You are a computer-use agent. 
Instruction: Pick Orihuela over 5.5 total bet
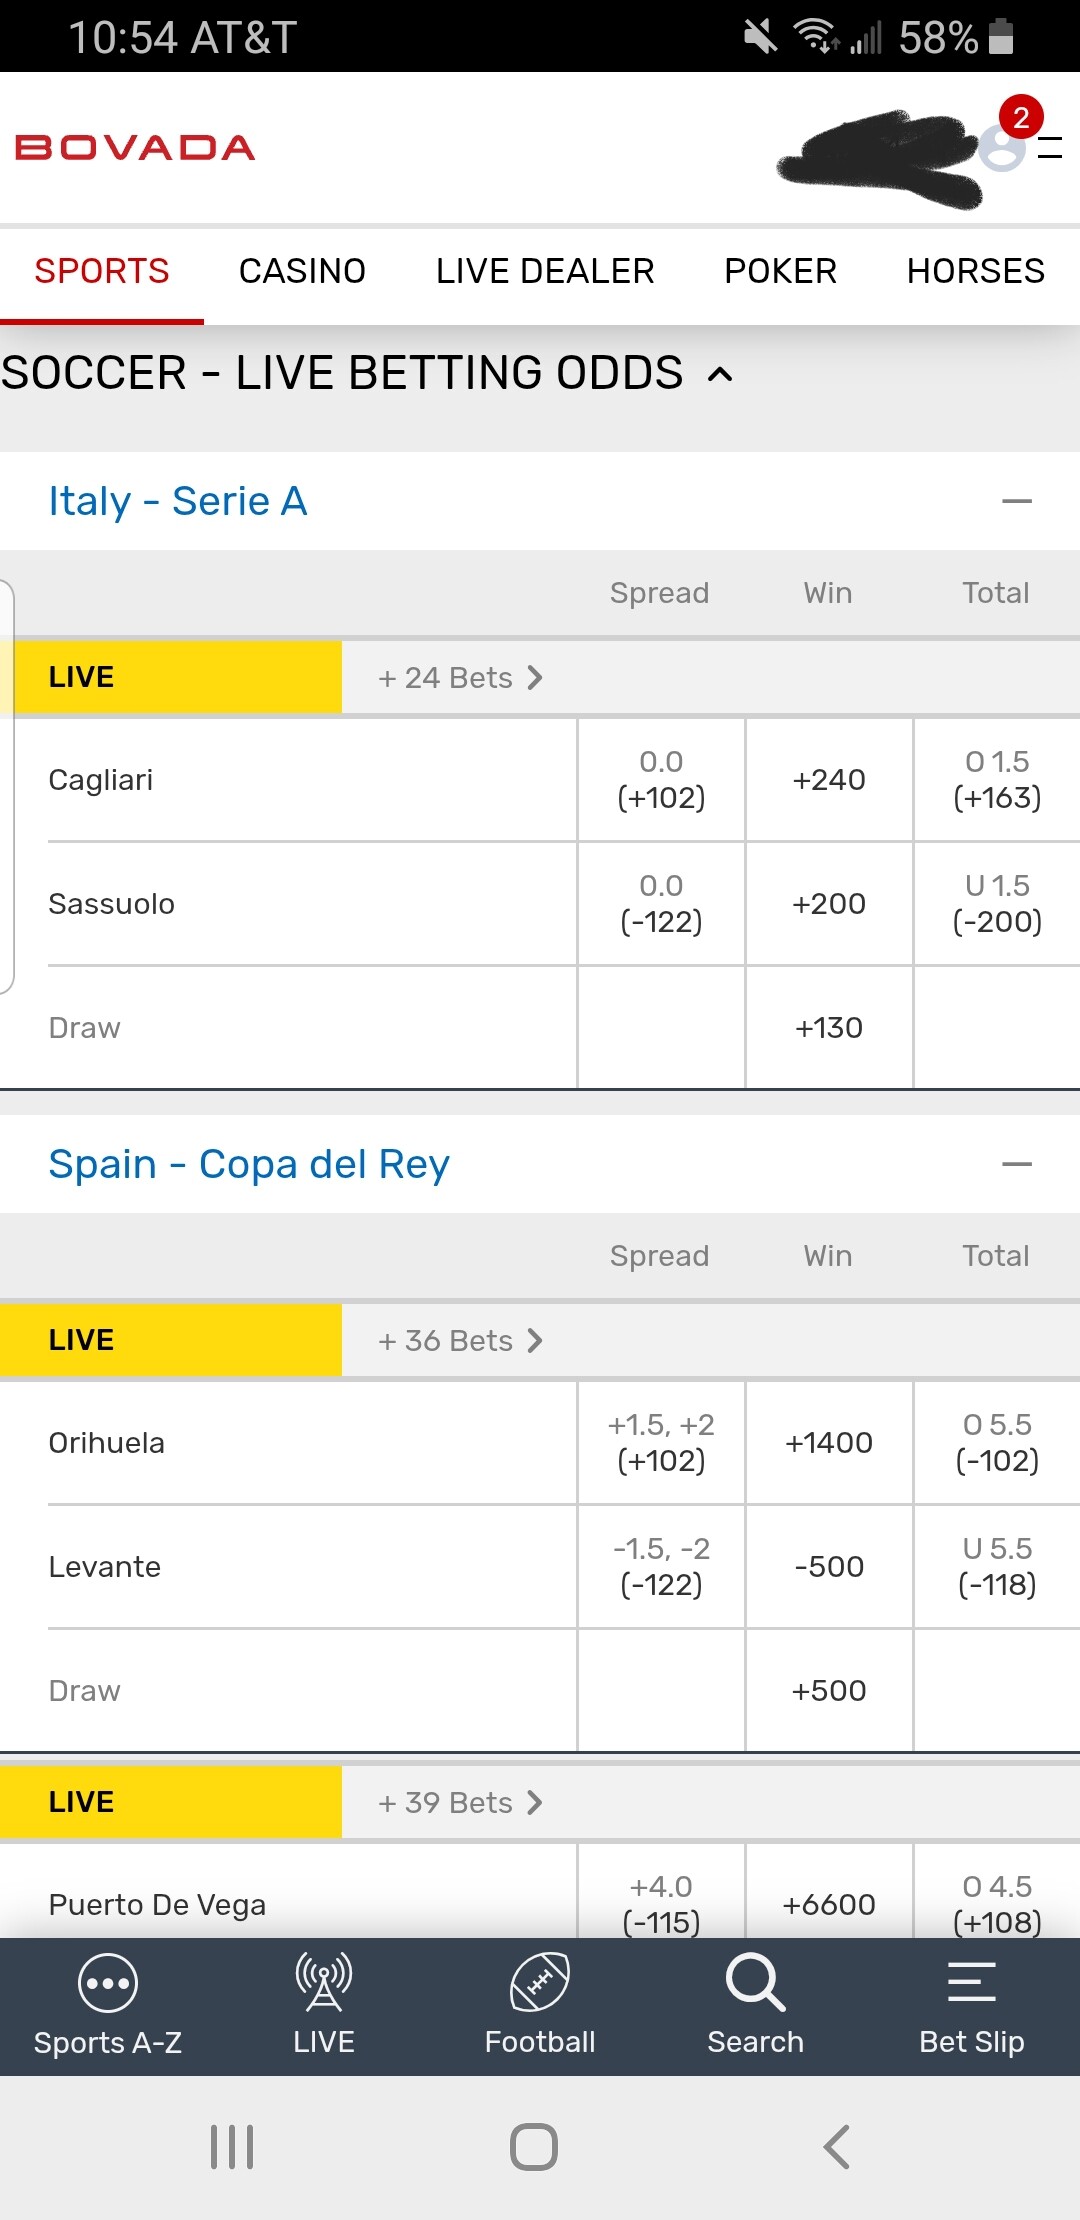(997, 1443)
